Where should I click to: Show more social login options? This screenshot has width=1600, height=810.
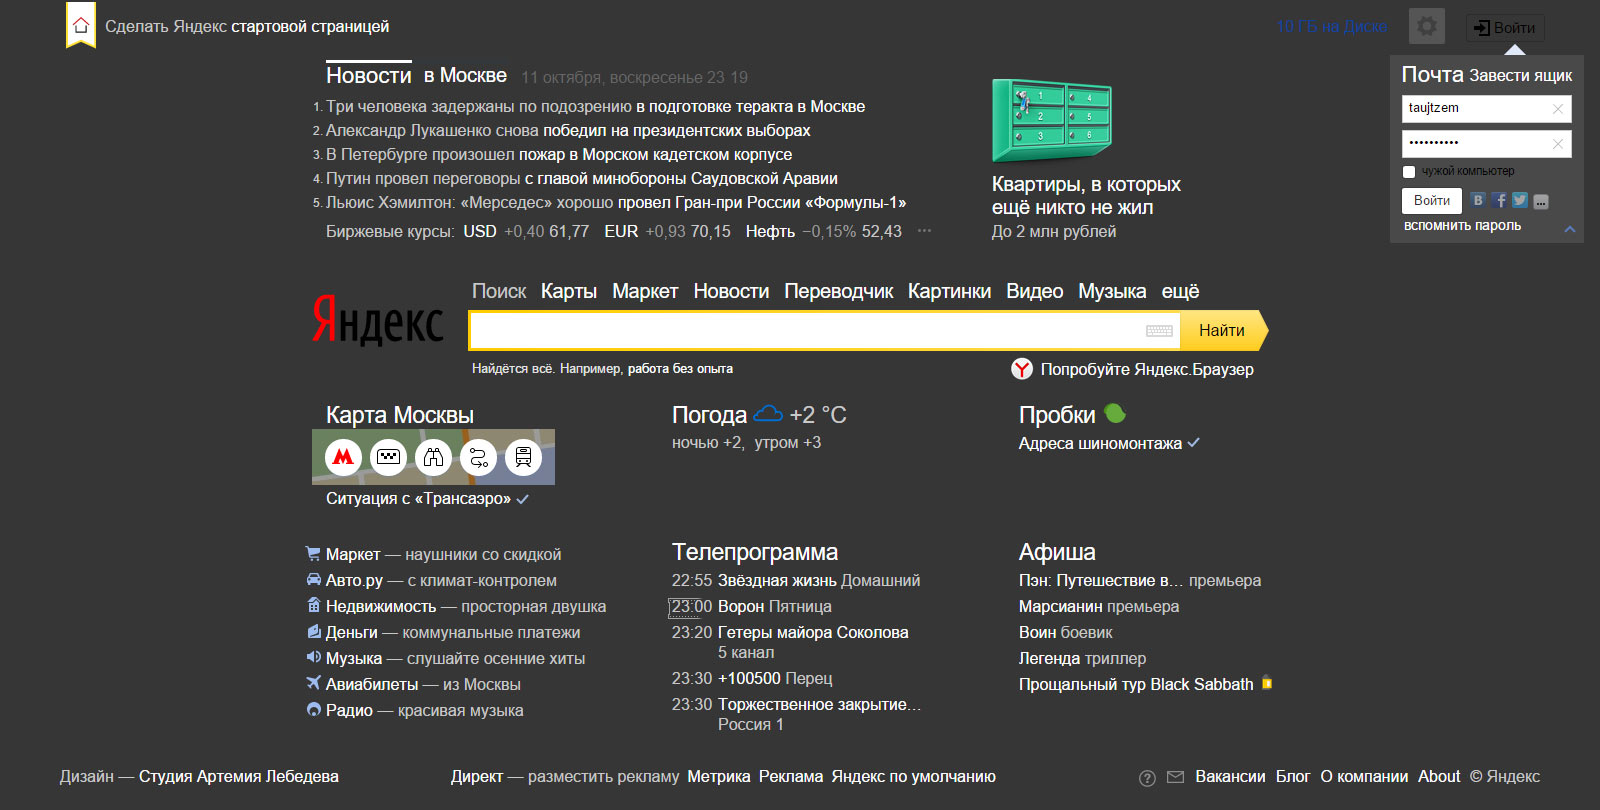(1541, 202)
